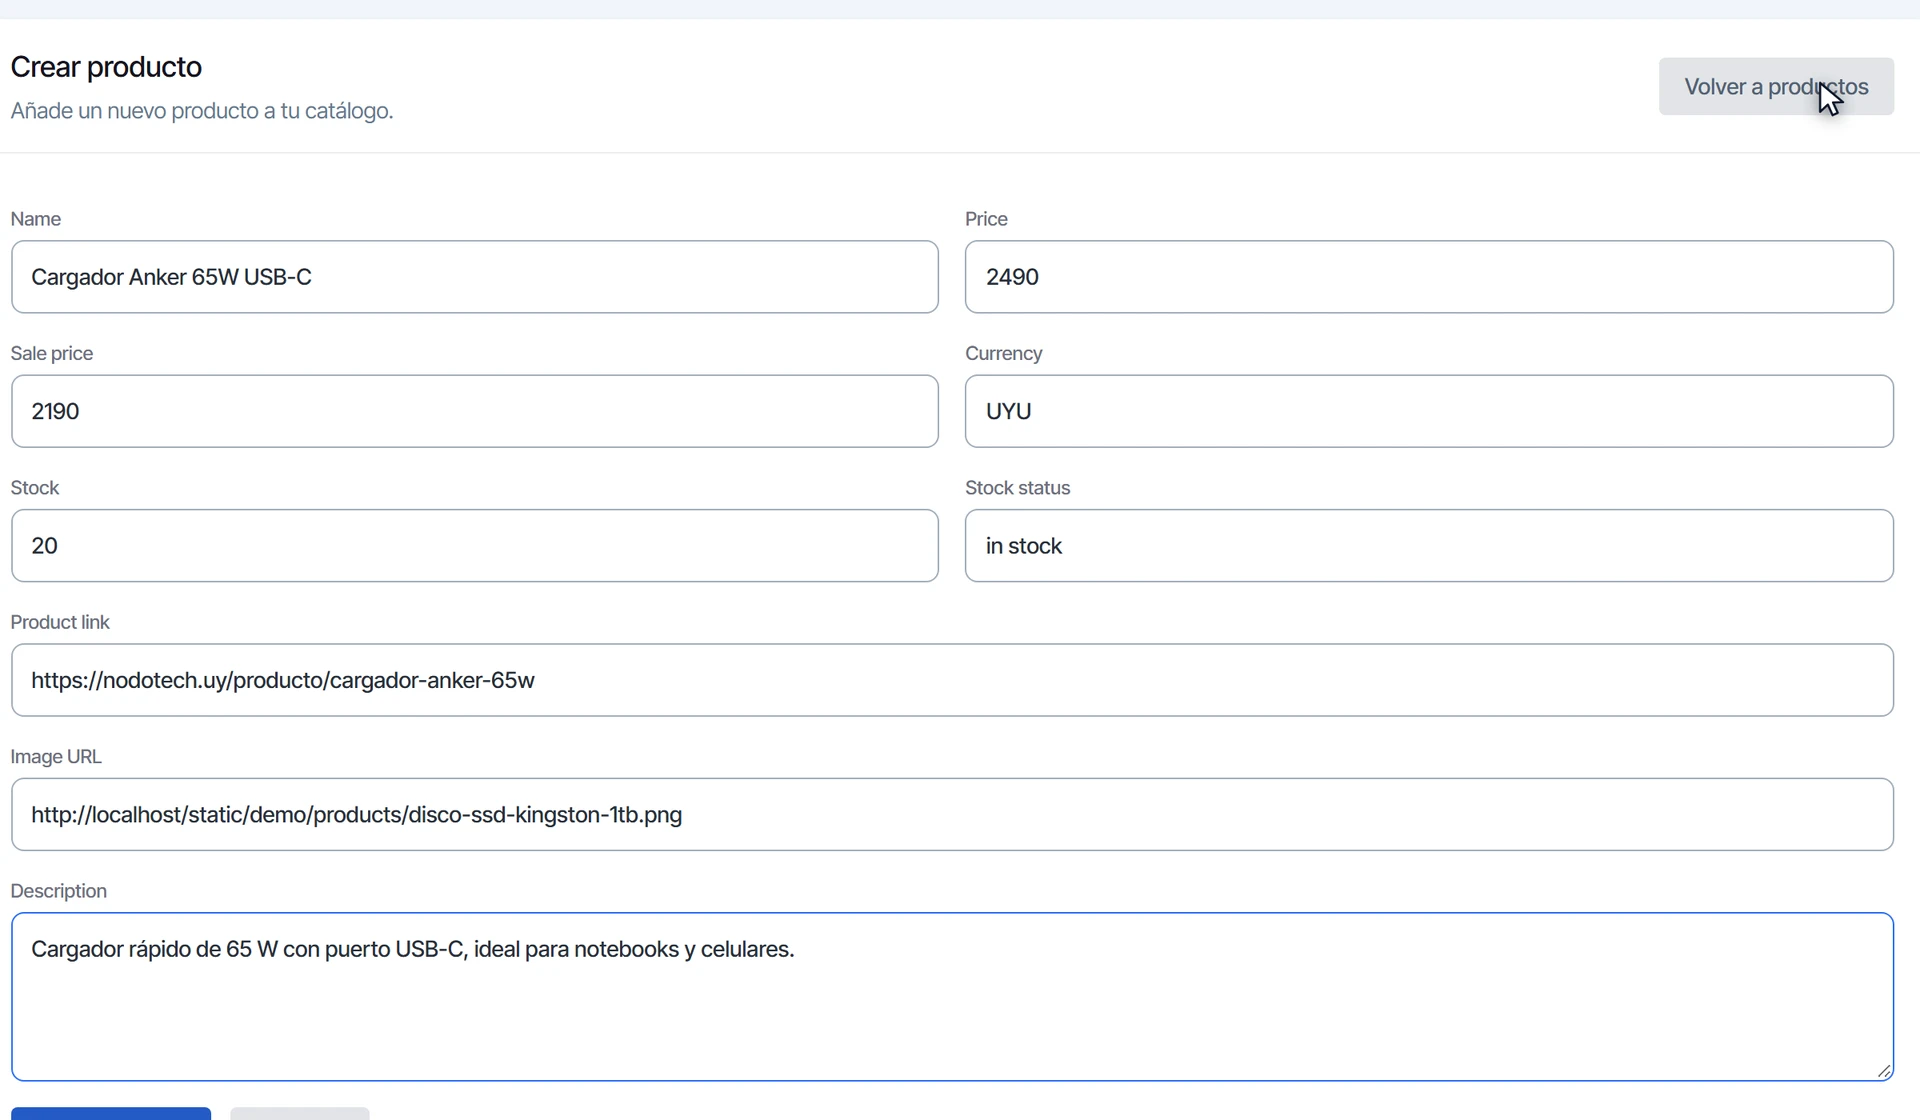Image resolution: width=1920 pixels, height=1120 pixels.
Task: Click the Sale price label
Action: (x=52, y=354)
